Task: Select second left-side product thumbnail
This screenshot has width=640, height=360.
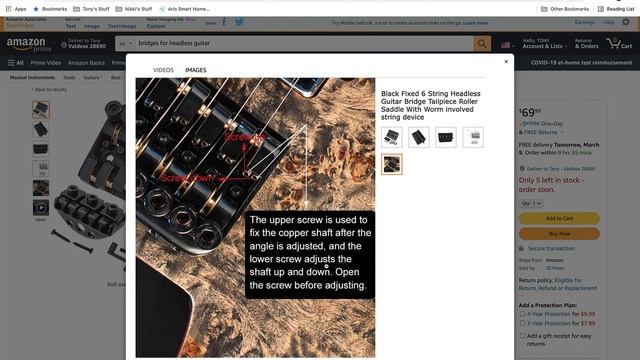Action: coord(41,129)
